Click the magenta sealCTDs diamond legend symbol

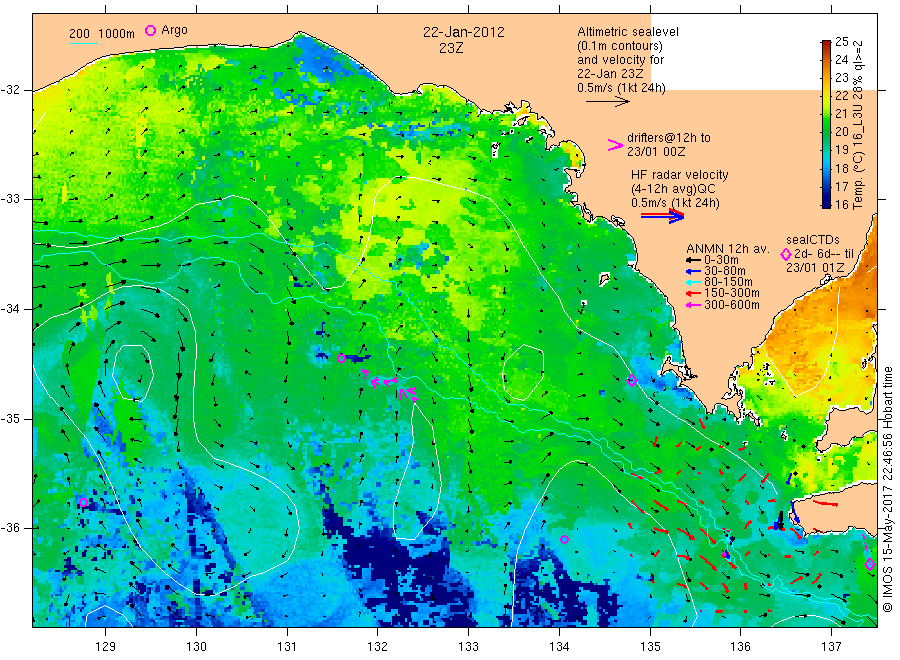[786, 254]
